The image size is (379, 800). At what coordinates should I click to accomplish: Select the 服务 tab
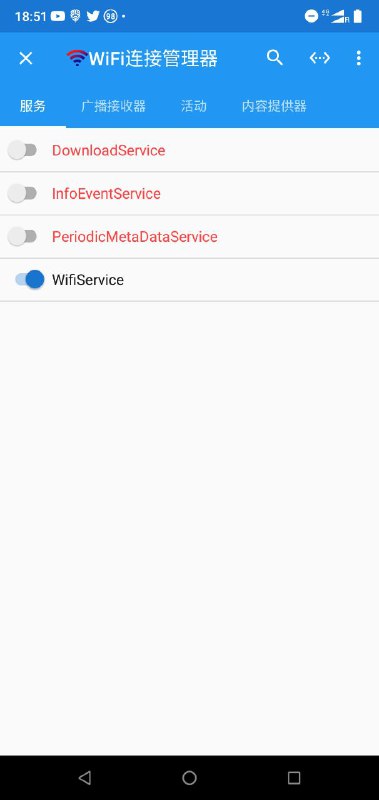[x=33, y=106]
